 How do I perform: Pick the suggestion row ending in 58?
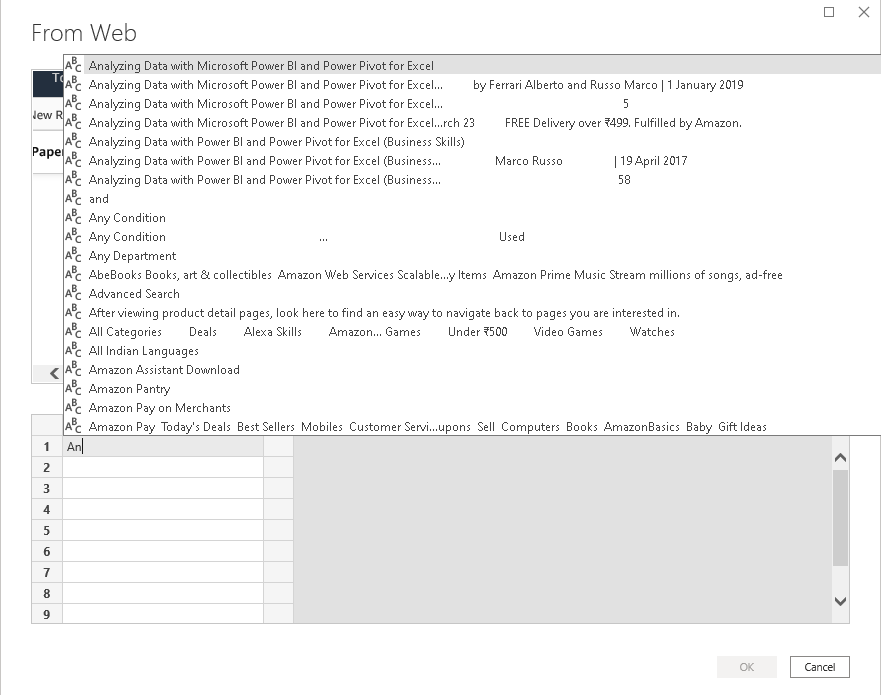[472, 180]
